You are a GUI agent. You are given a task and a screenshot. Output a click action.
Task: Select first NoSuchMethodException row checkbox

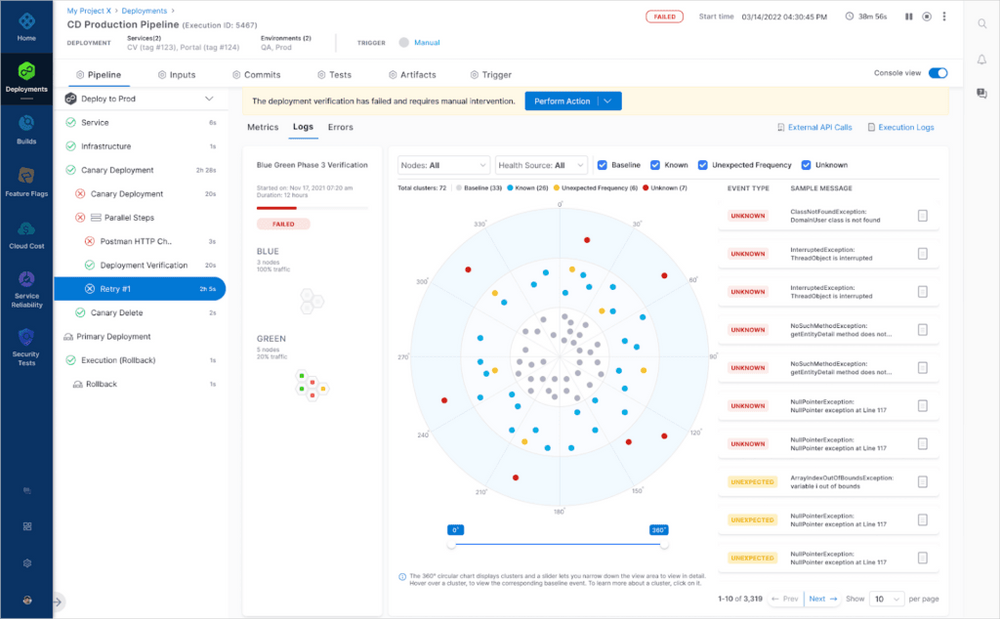click(922, 330)
